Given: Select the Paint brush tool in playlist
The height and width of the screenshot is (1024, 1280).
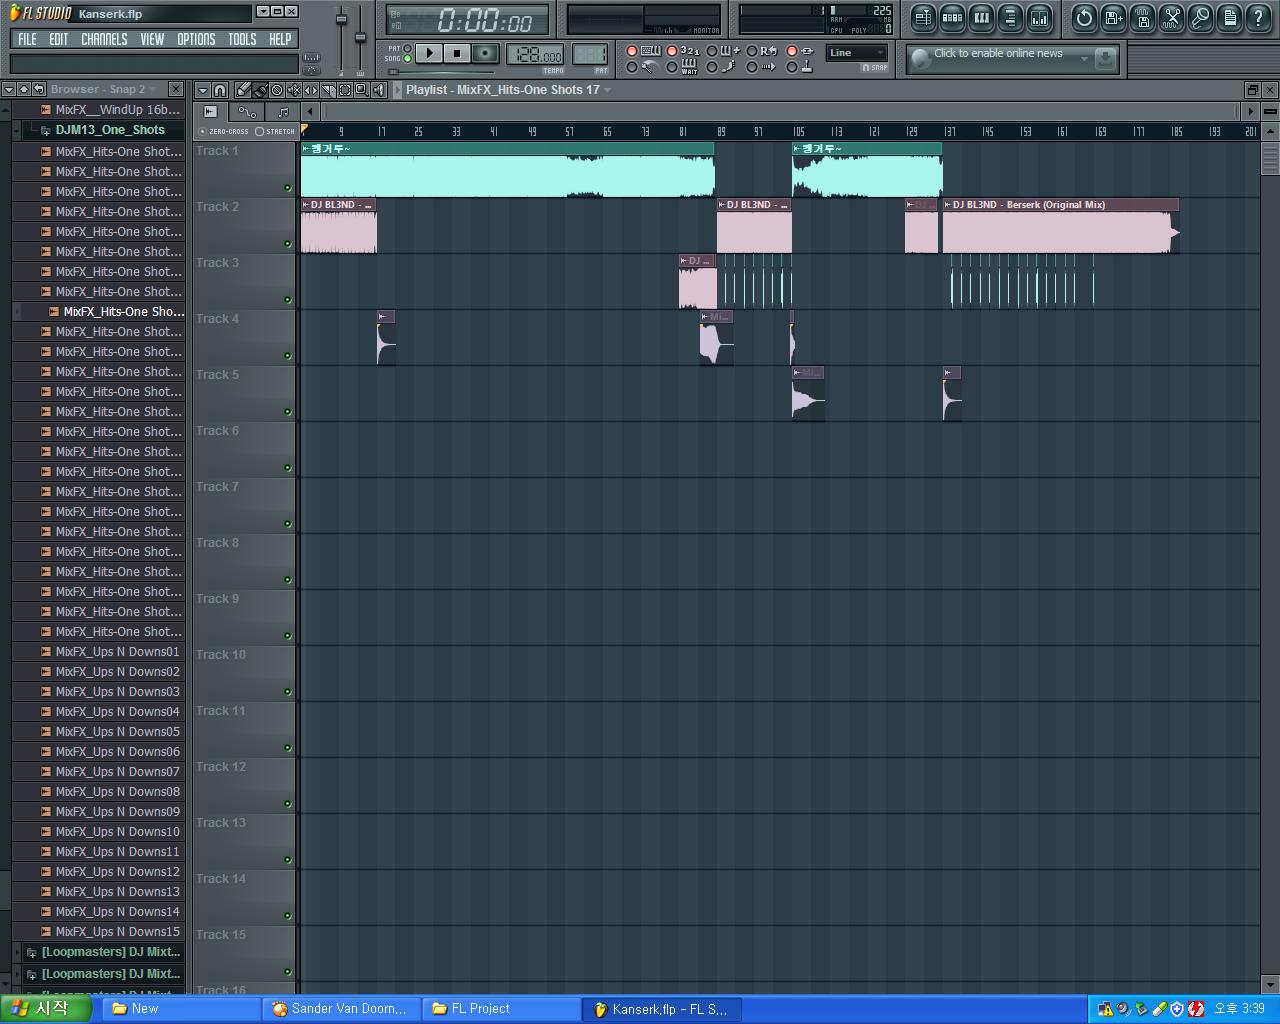Looking at the screenshot, I should point(260,90).
